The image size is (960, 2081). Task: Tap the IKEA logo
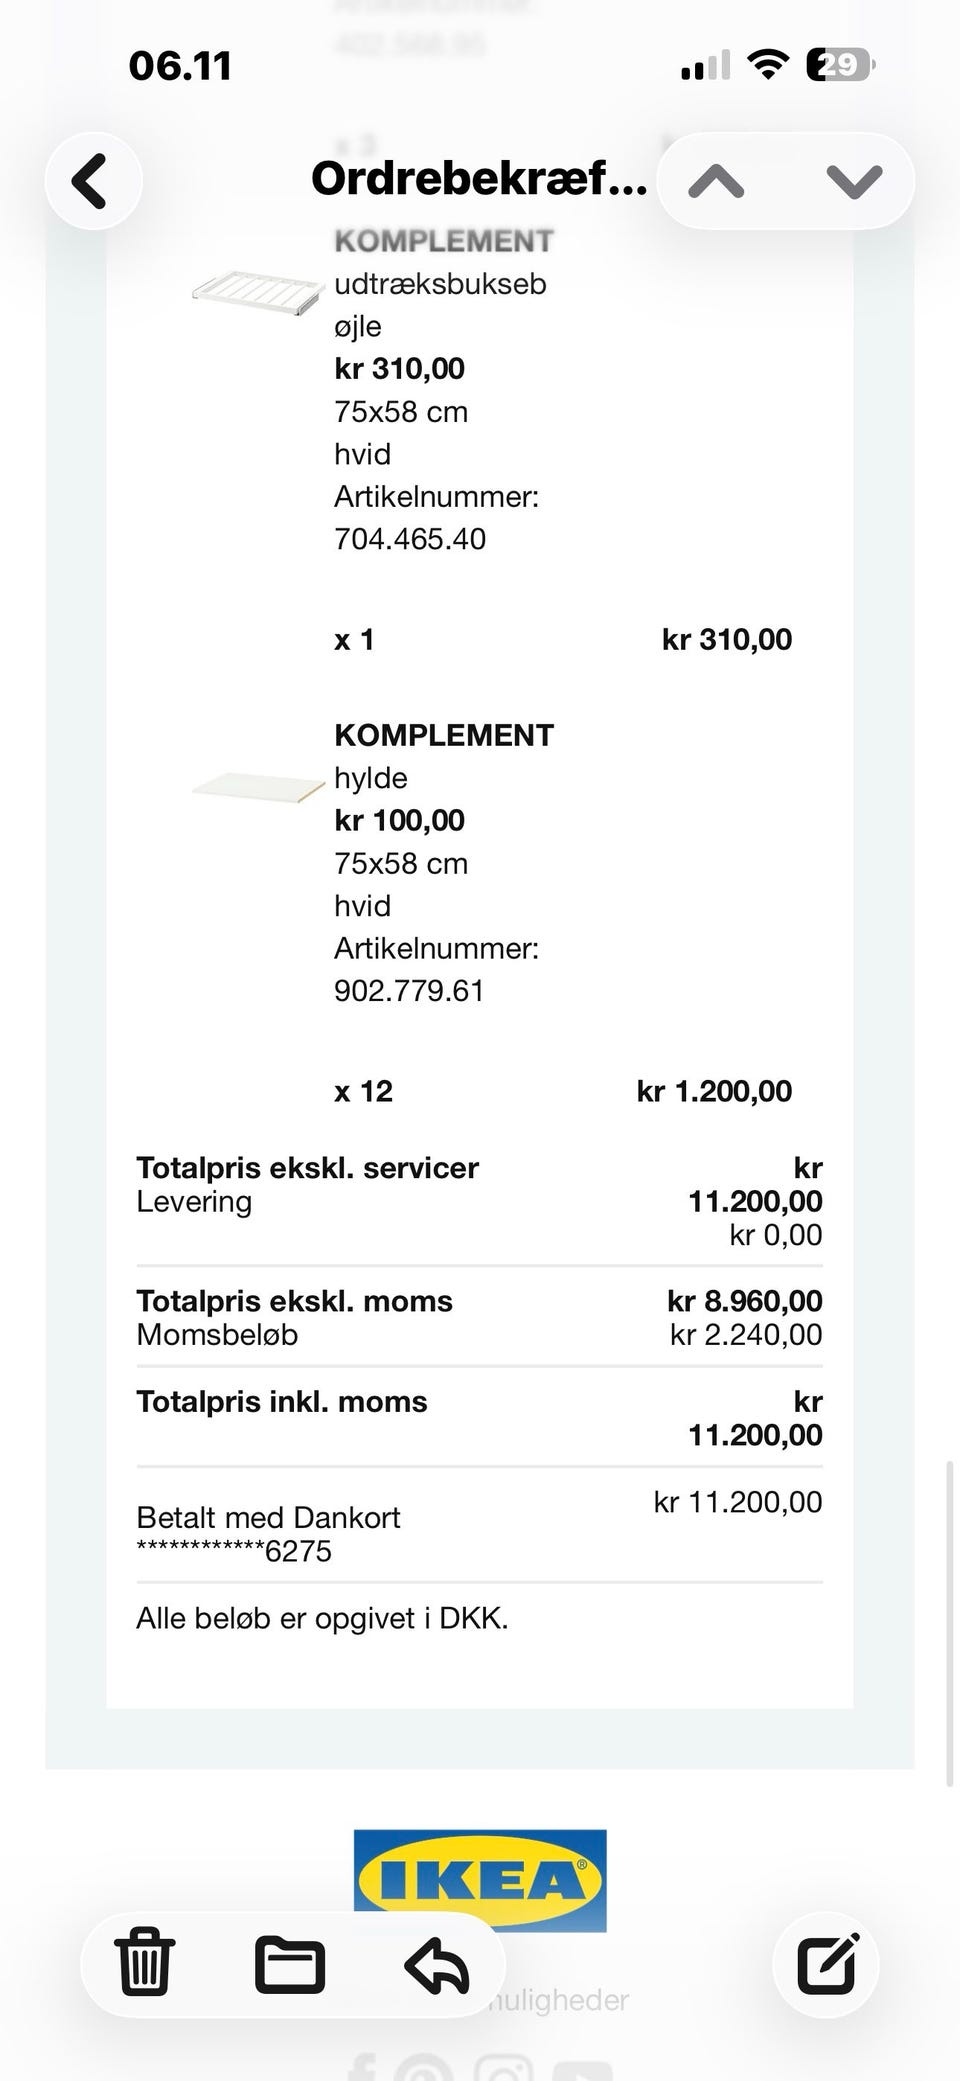point(480,1879)
